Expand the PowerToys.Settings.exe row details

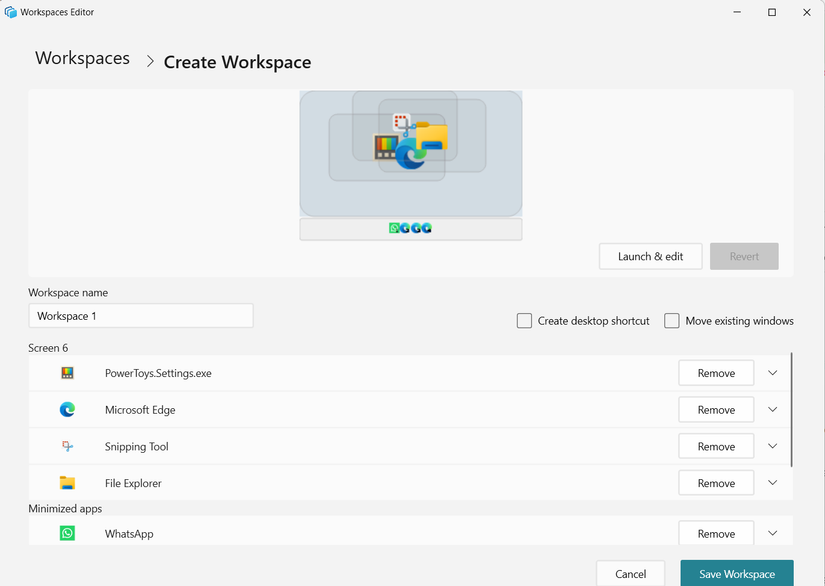tap(771, 372)
